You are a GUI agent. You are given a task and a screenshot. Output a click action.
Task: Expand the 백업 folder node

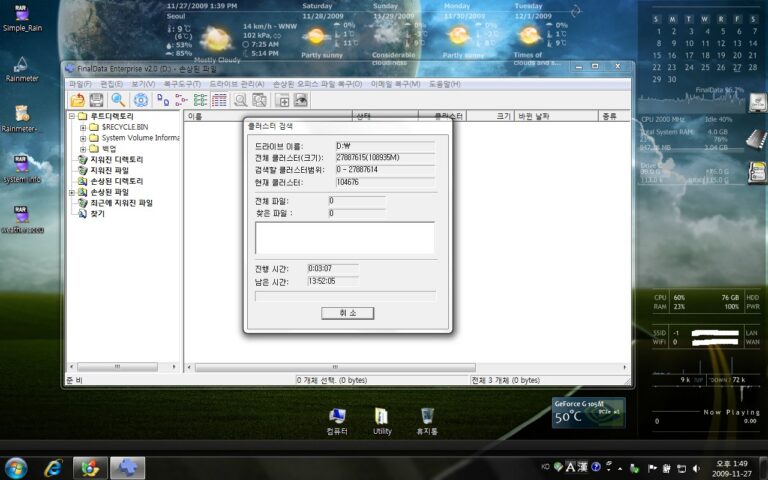(x=83, y=149)
